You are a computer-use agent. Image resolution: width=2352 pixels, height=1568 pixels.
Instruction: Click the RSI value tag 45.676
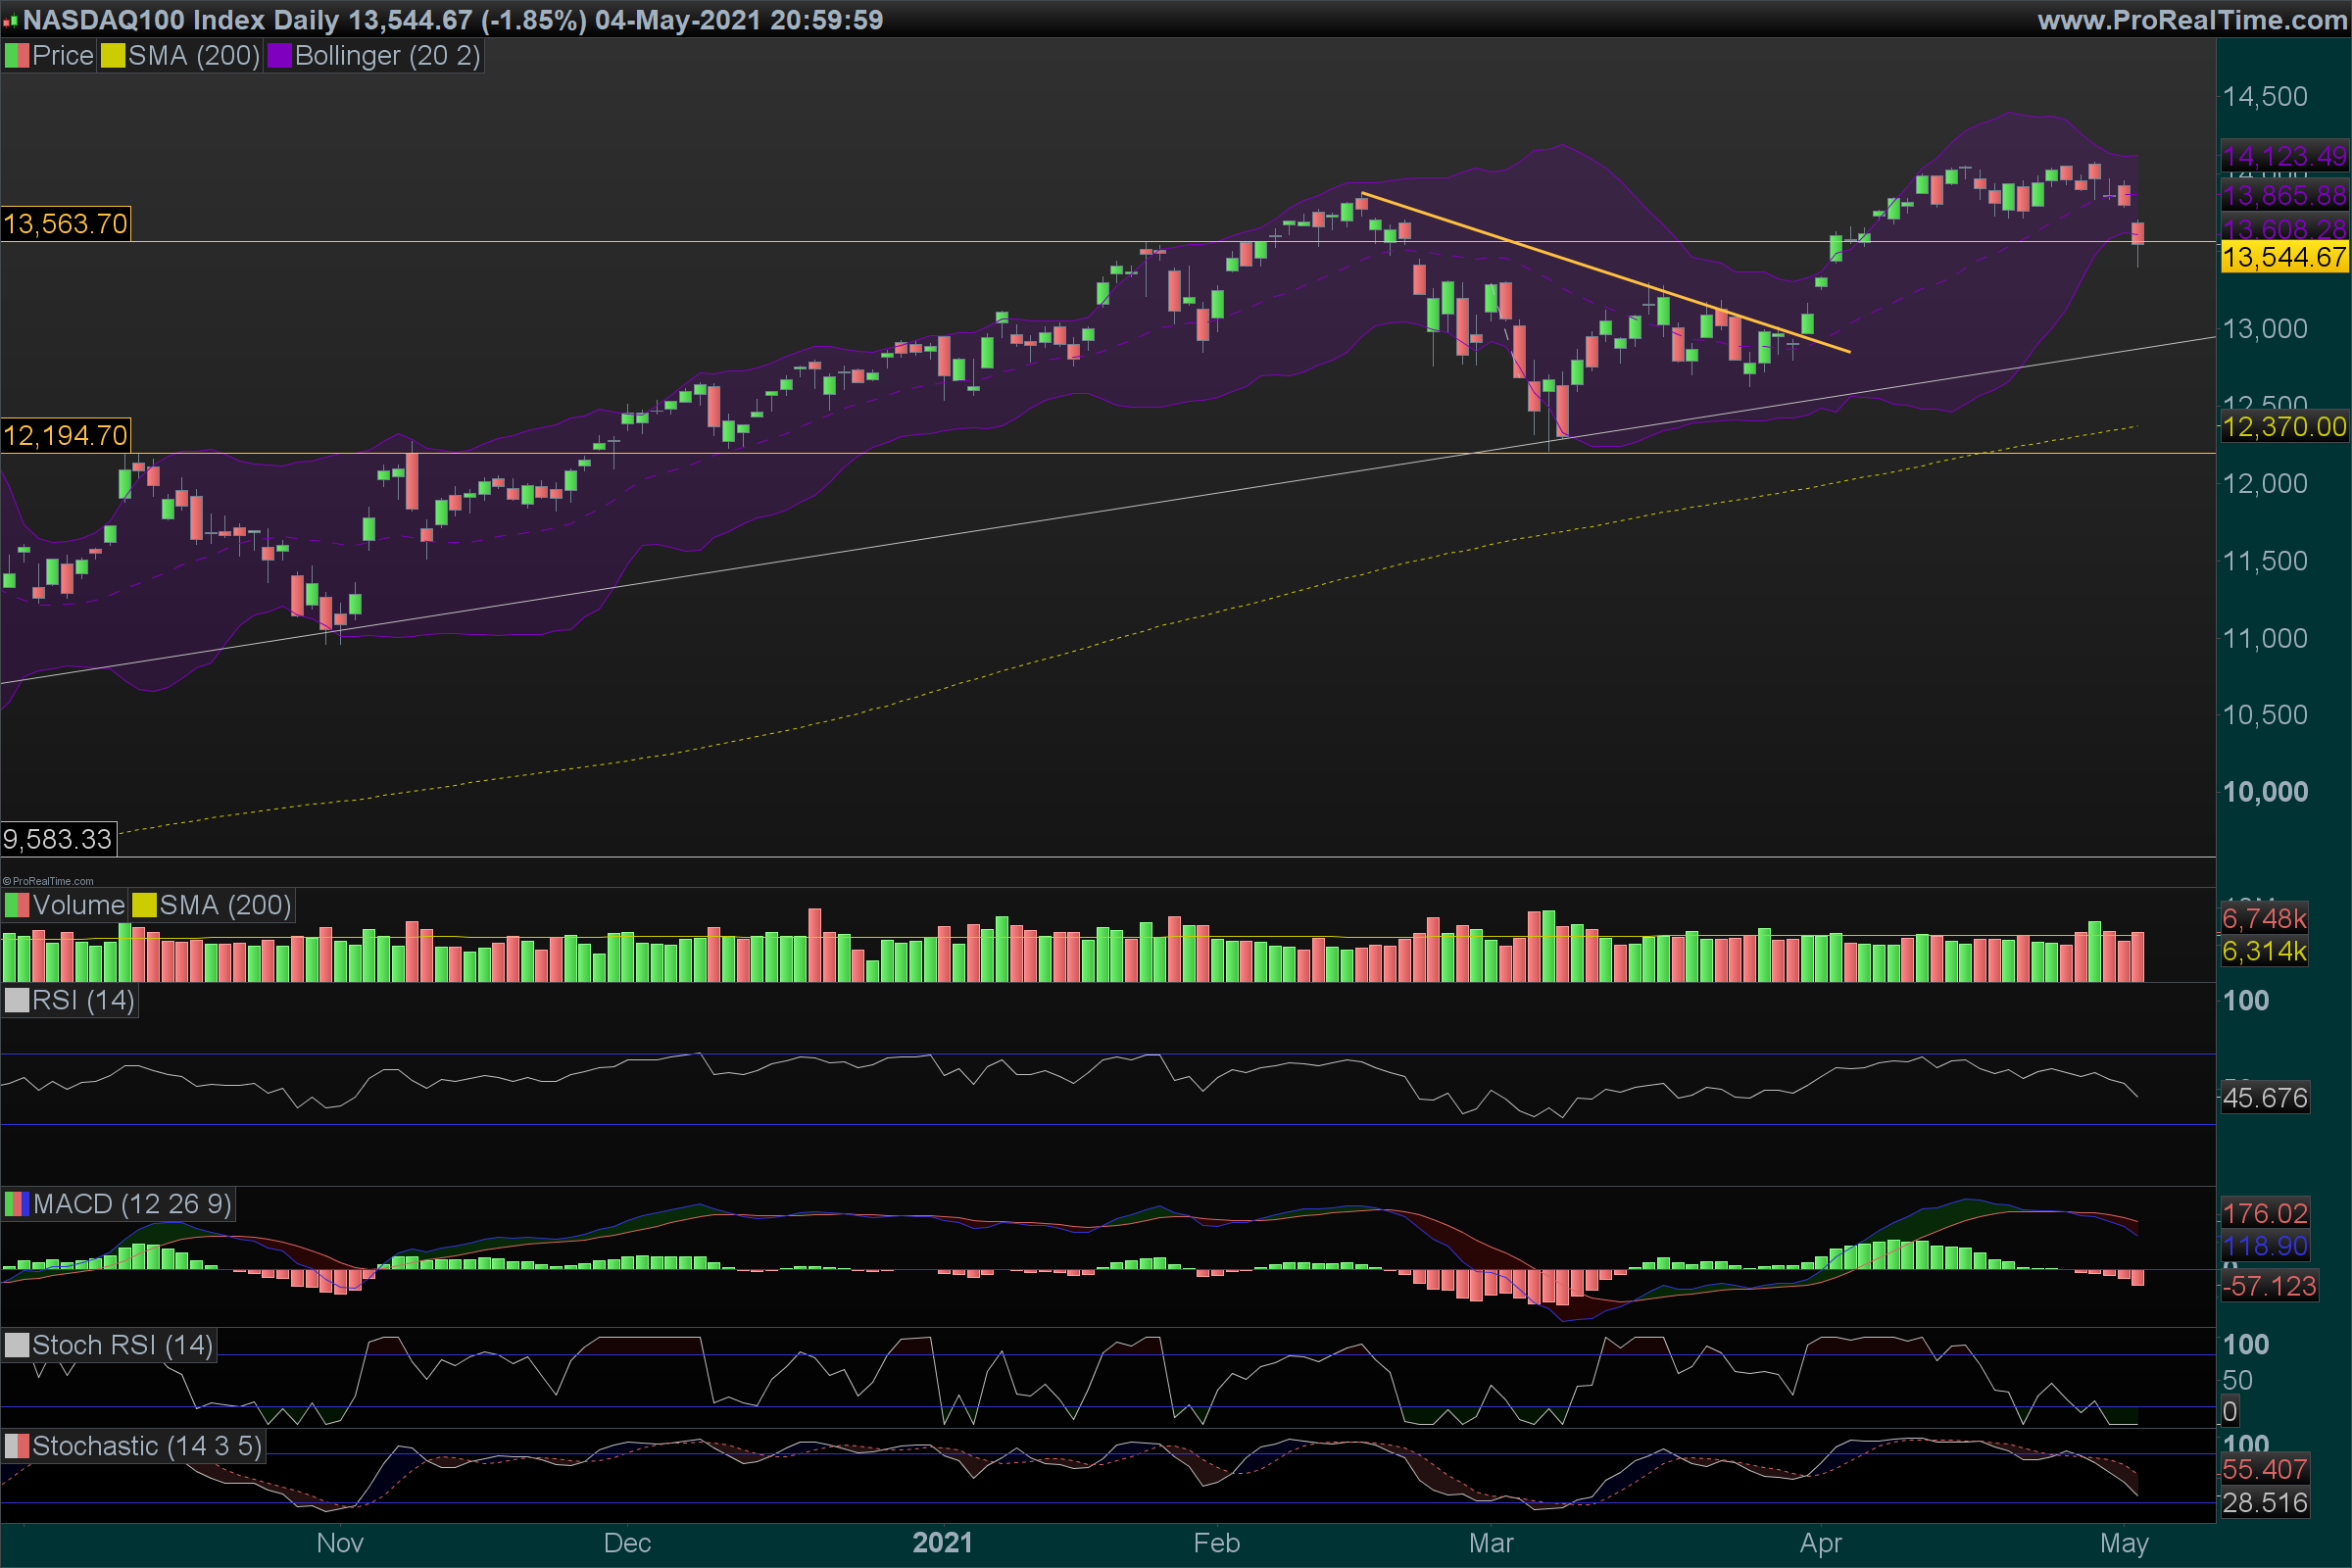(2265, 1098)
